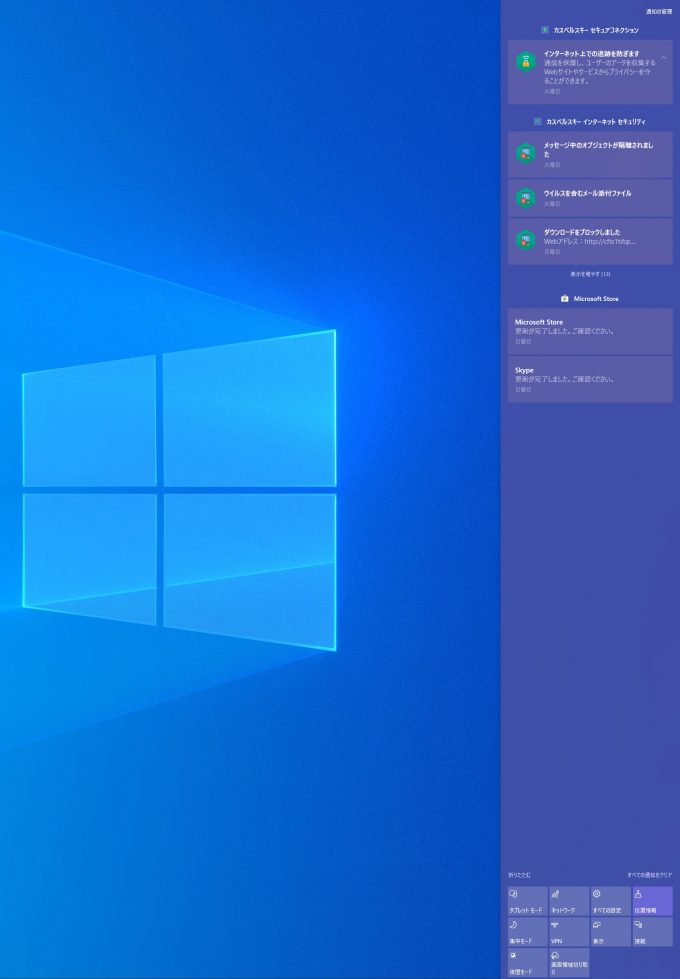Toggle タブレット モード quick action

tap(528, 901)
